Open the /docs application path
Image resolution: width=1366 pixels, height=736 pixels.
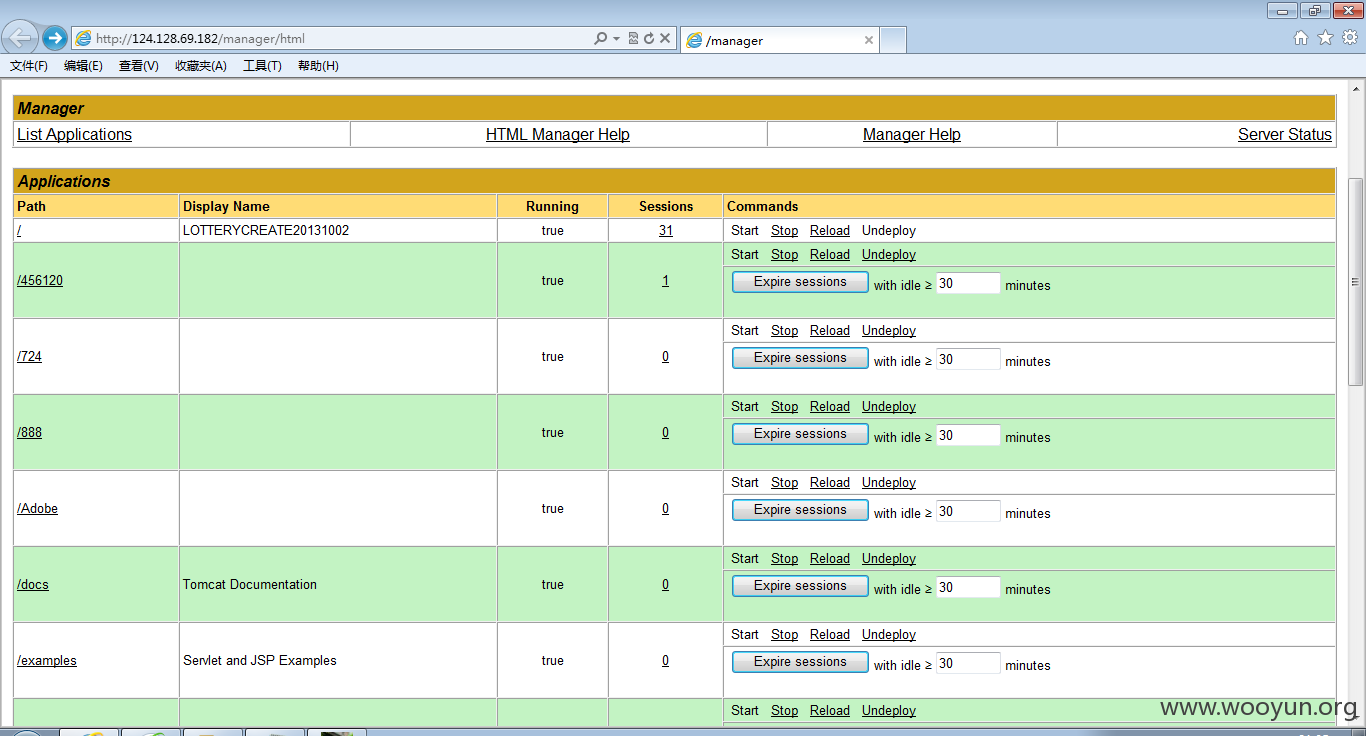(x=33, y=585)
